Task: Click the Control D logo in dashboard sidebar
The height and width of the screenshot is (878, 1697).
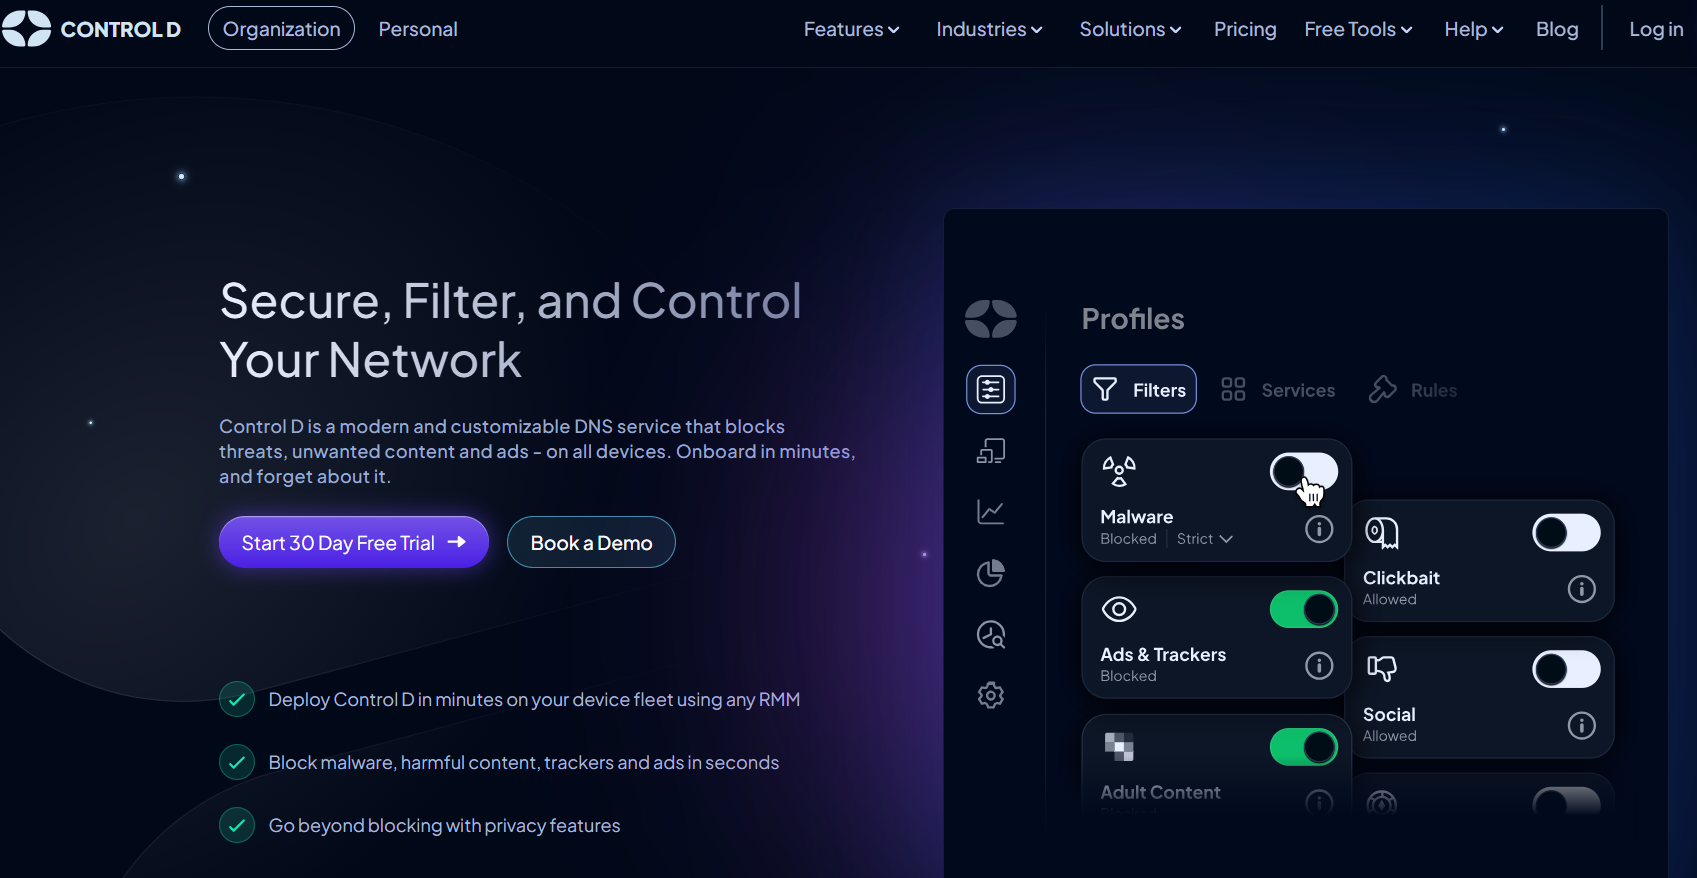Action: tap(991, 319)
